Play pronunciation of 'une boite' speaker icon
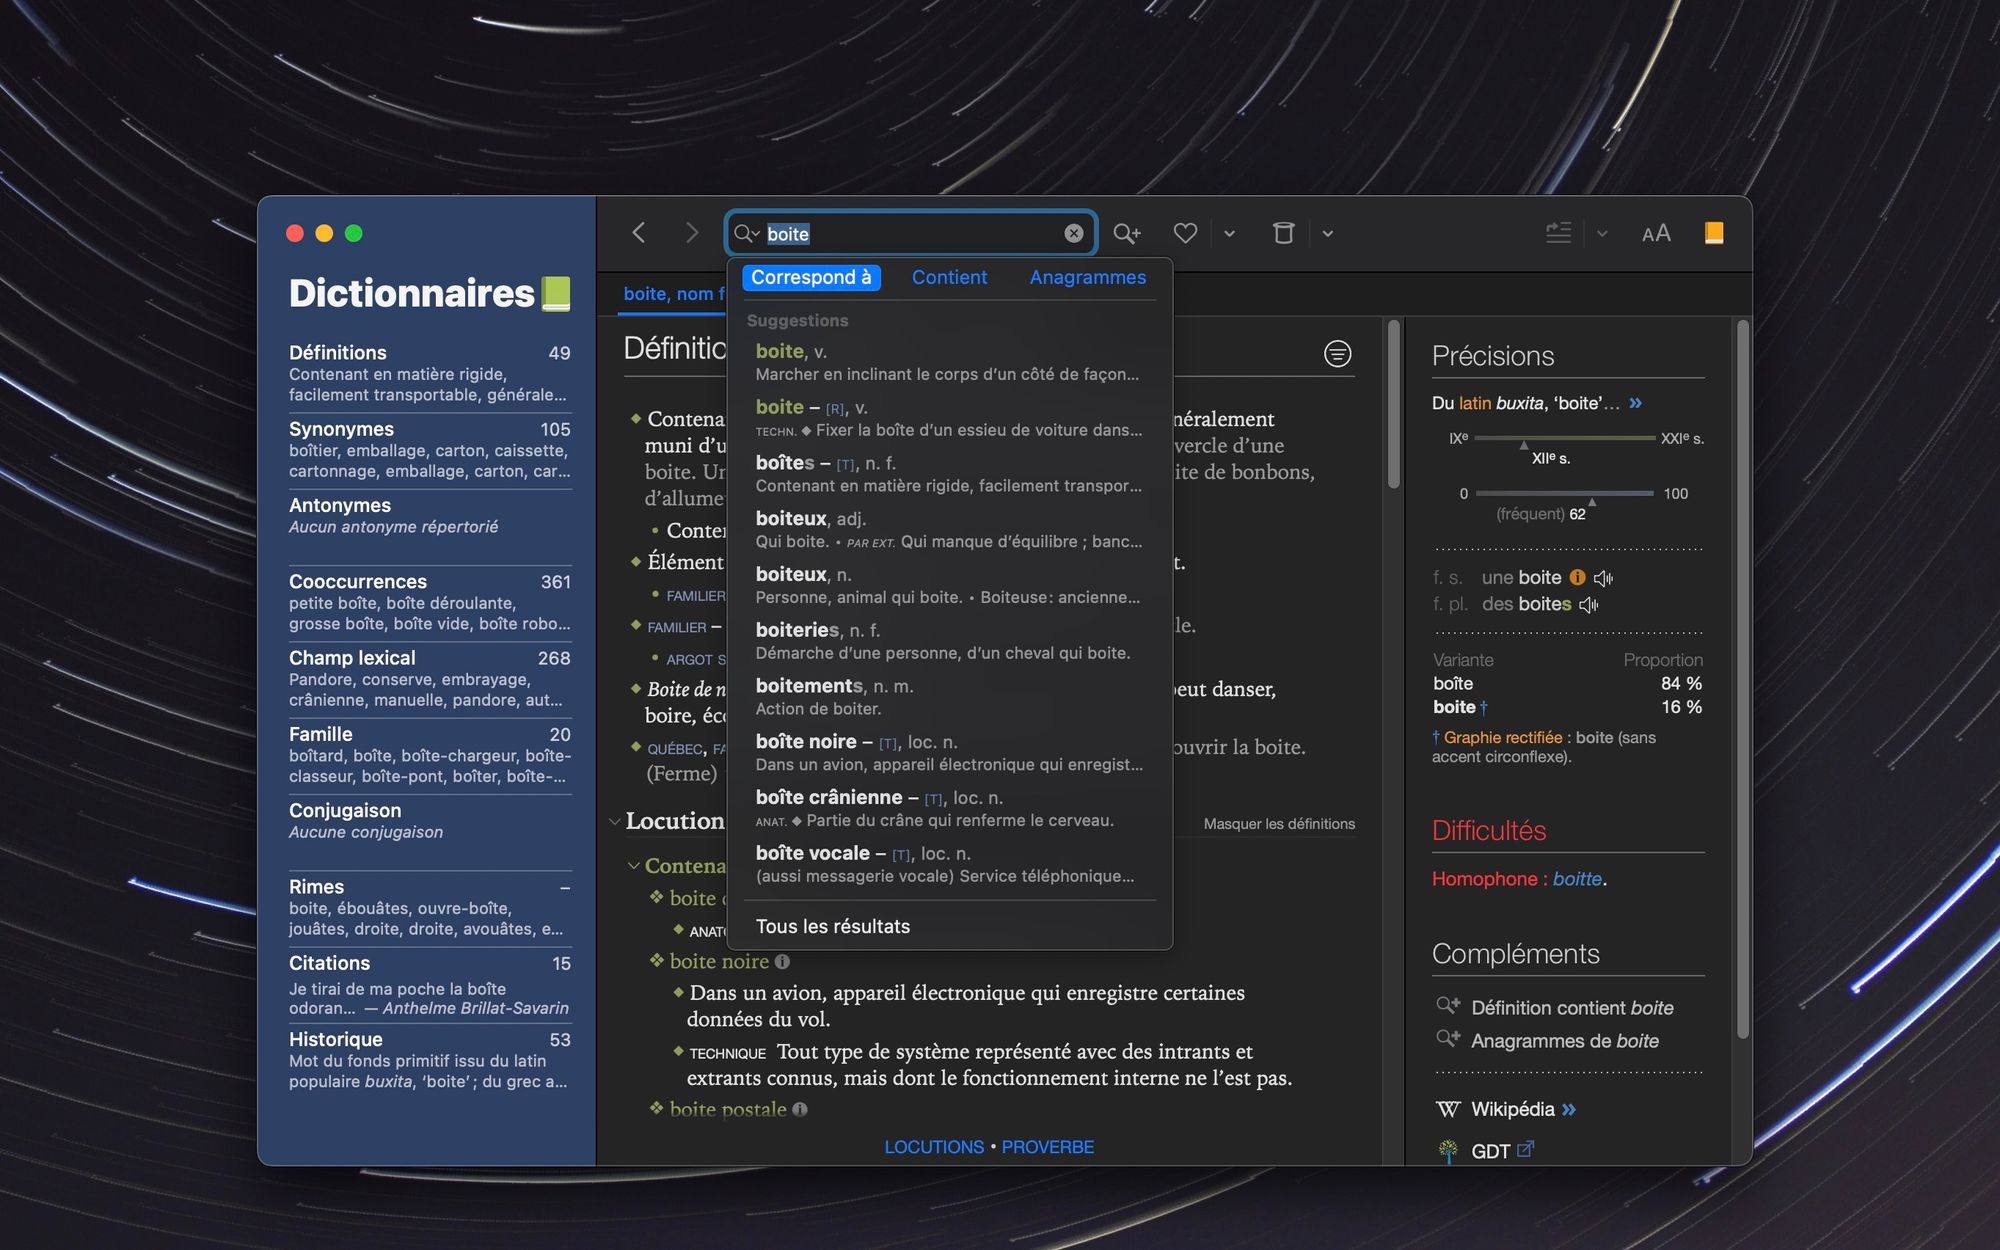2000x1250 pixels. click(1605, 577)
